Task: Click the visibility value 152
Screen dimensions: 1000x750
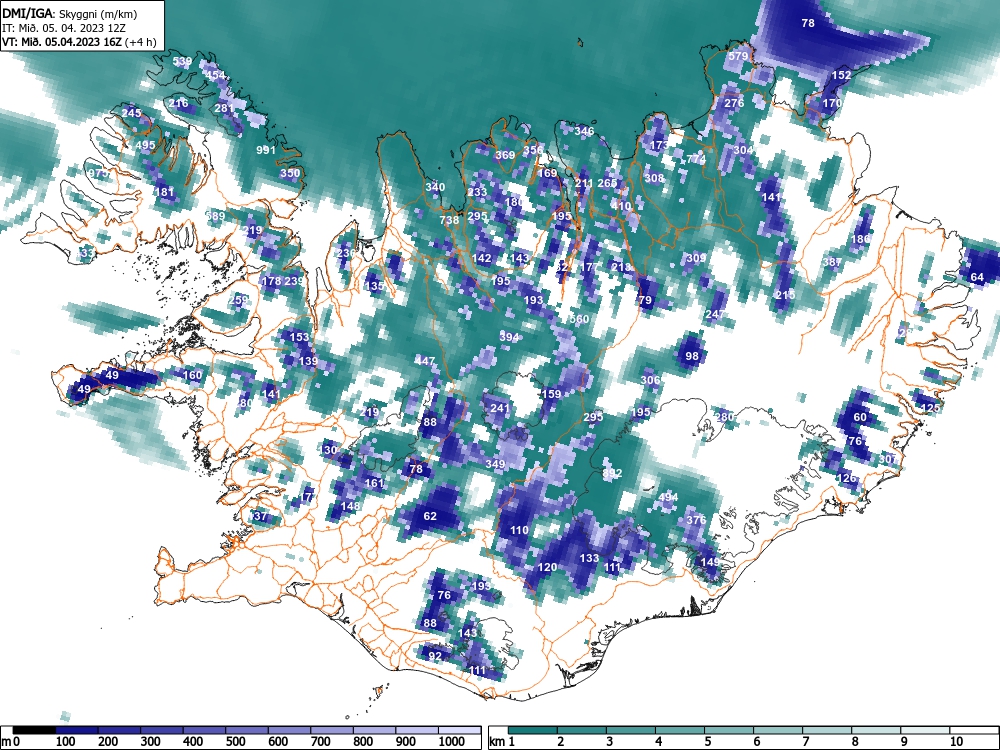Action: click(x=842, y=75)
